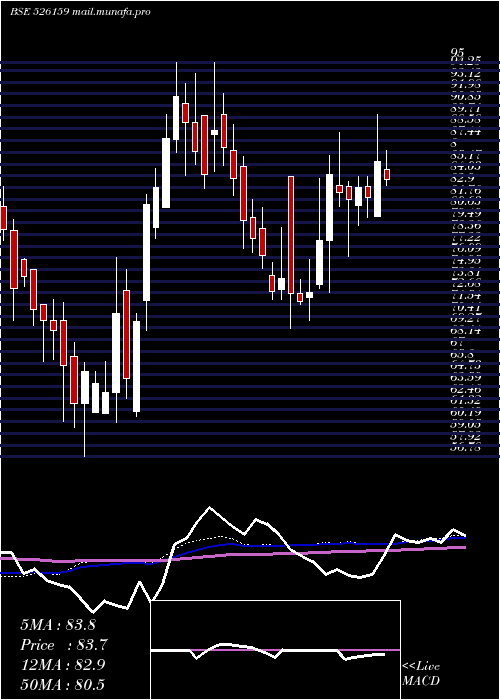Click the 79.49 price axis label
500x700 pixels.
point(465,214)
